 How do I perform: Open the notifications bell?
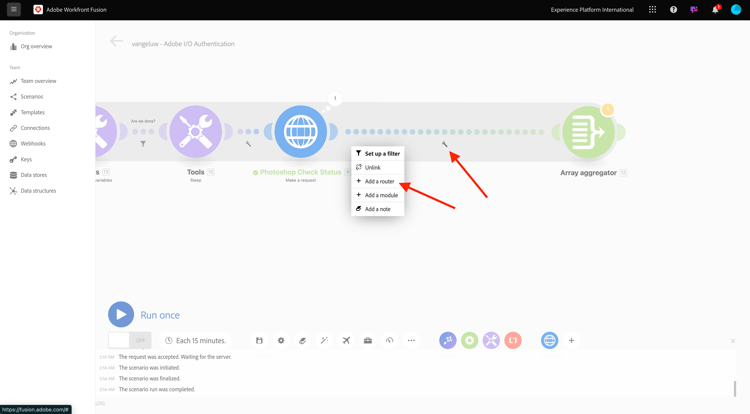(x=715, y=10)
